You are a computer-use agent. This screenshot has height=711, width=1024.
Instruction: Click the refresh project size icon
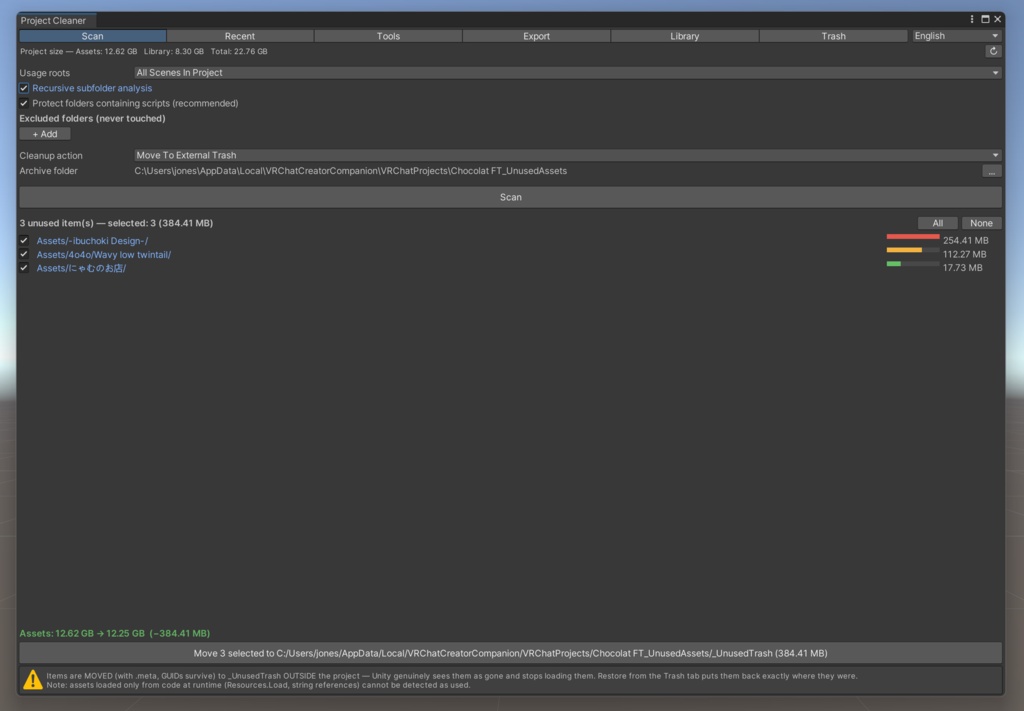click(993, 52)
